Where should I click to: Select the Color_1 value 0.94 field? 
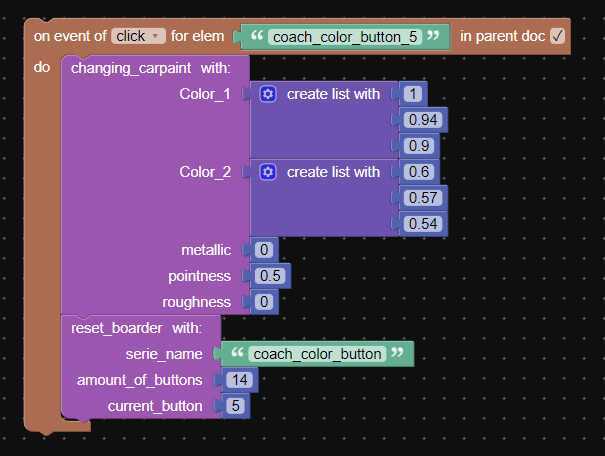click(x=423, y=120)
